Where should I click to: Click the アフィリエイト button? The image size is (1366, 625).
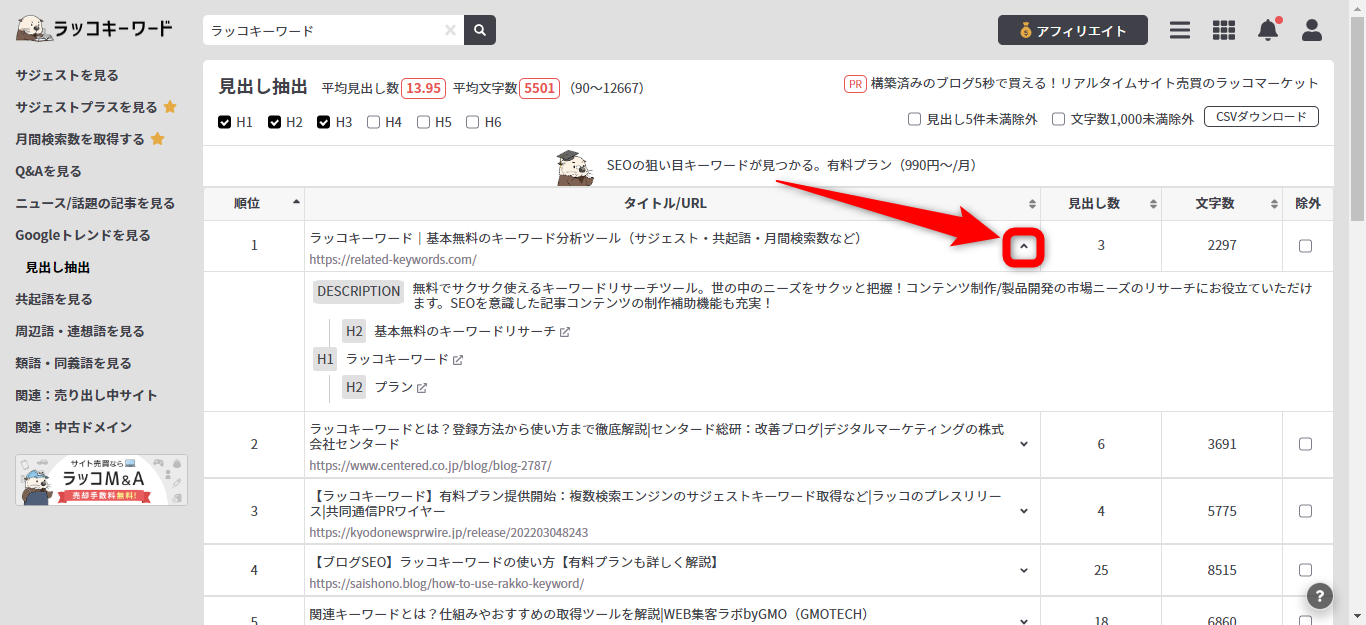tap(1073, 30)
